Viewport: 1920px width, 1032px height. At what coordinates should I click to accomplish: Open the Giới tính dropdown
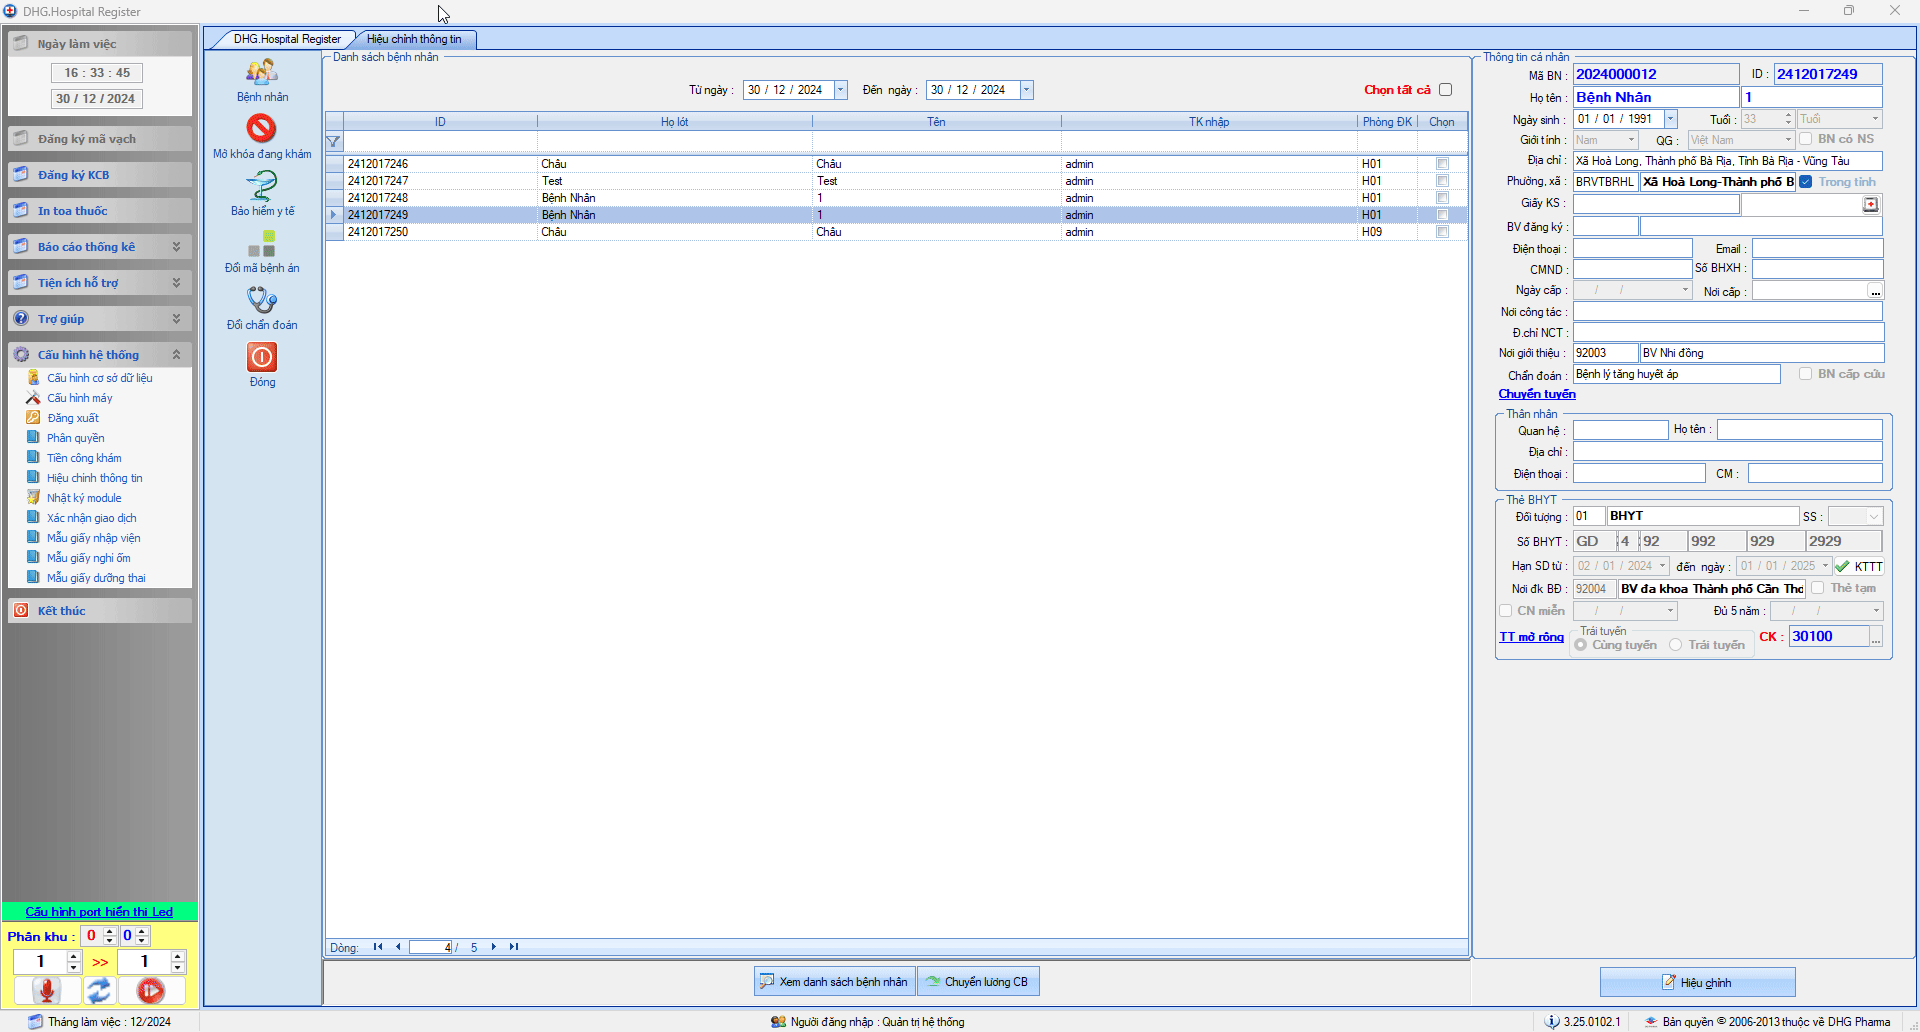point(1631,140)
